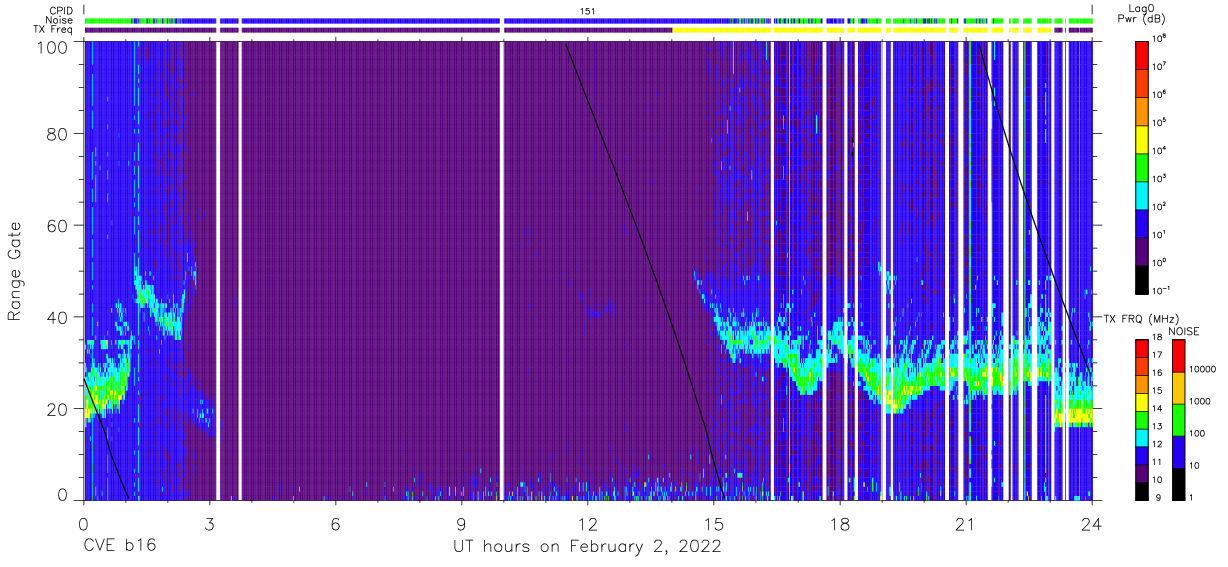Image resolution: width=1228 pixels, height=567 pixels.
Task: Click the '18' tick on TX FRQ legend
Action: [x=1159, y=338]
